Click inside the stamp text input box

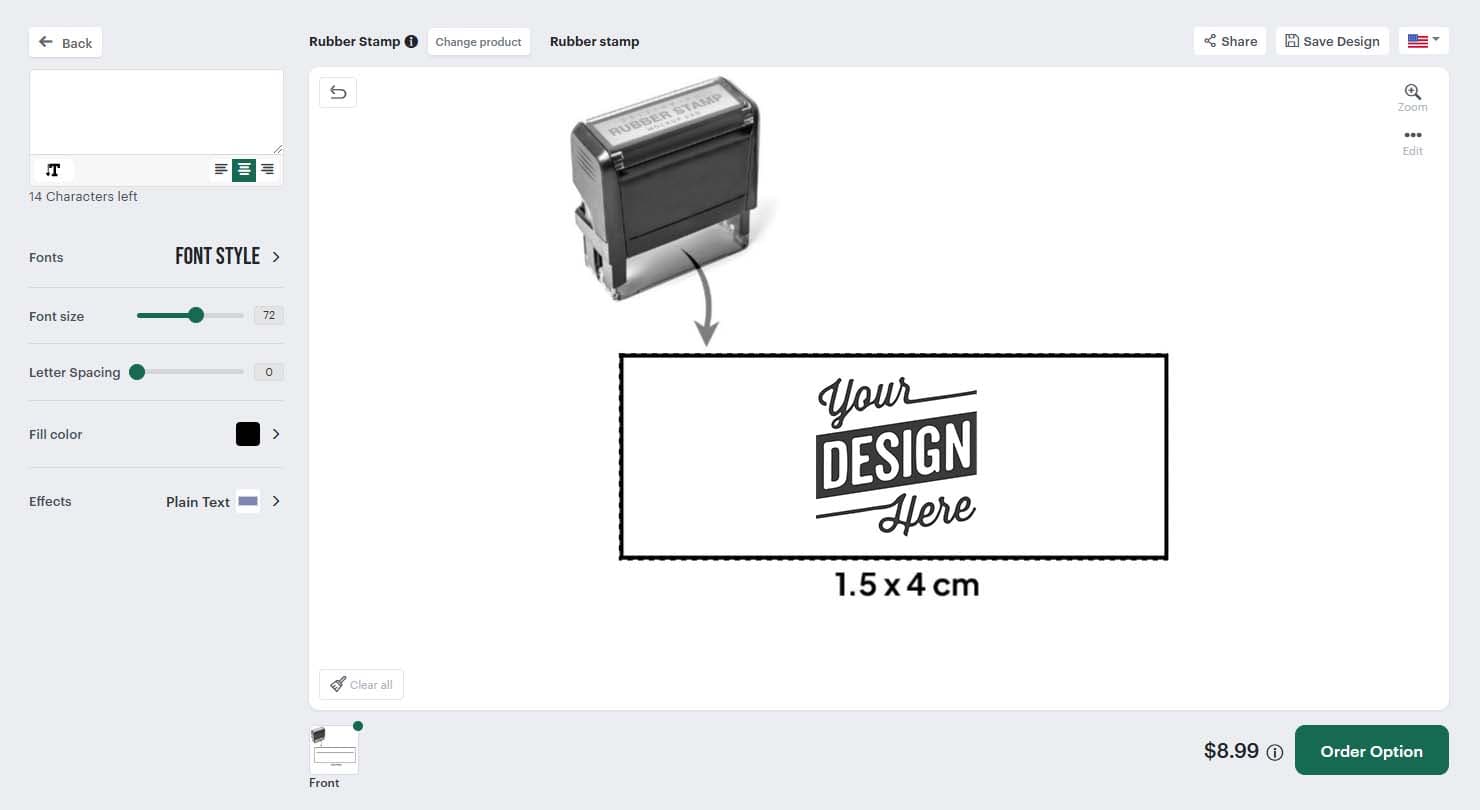click(156, 111)
